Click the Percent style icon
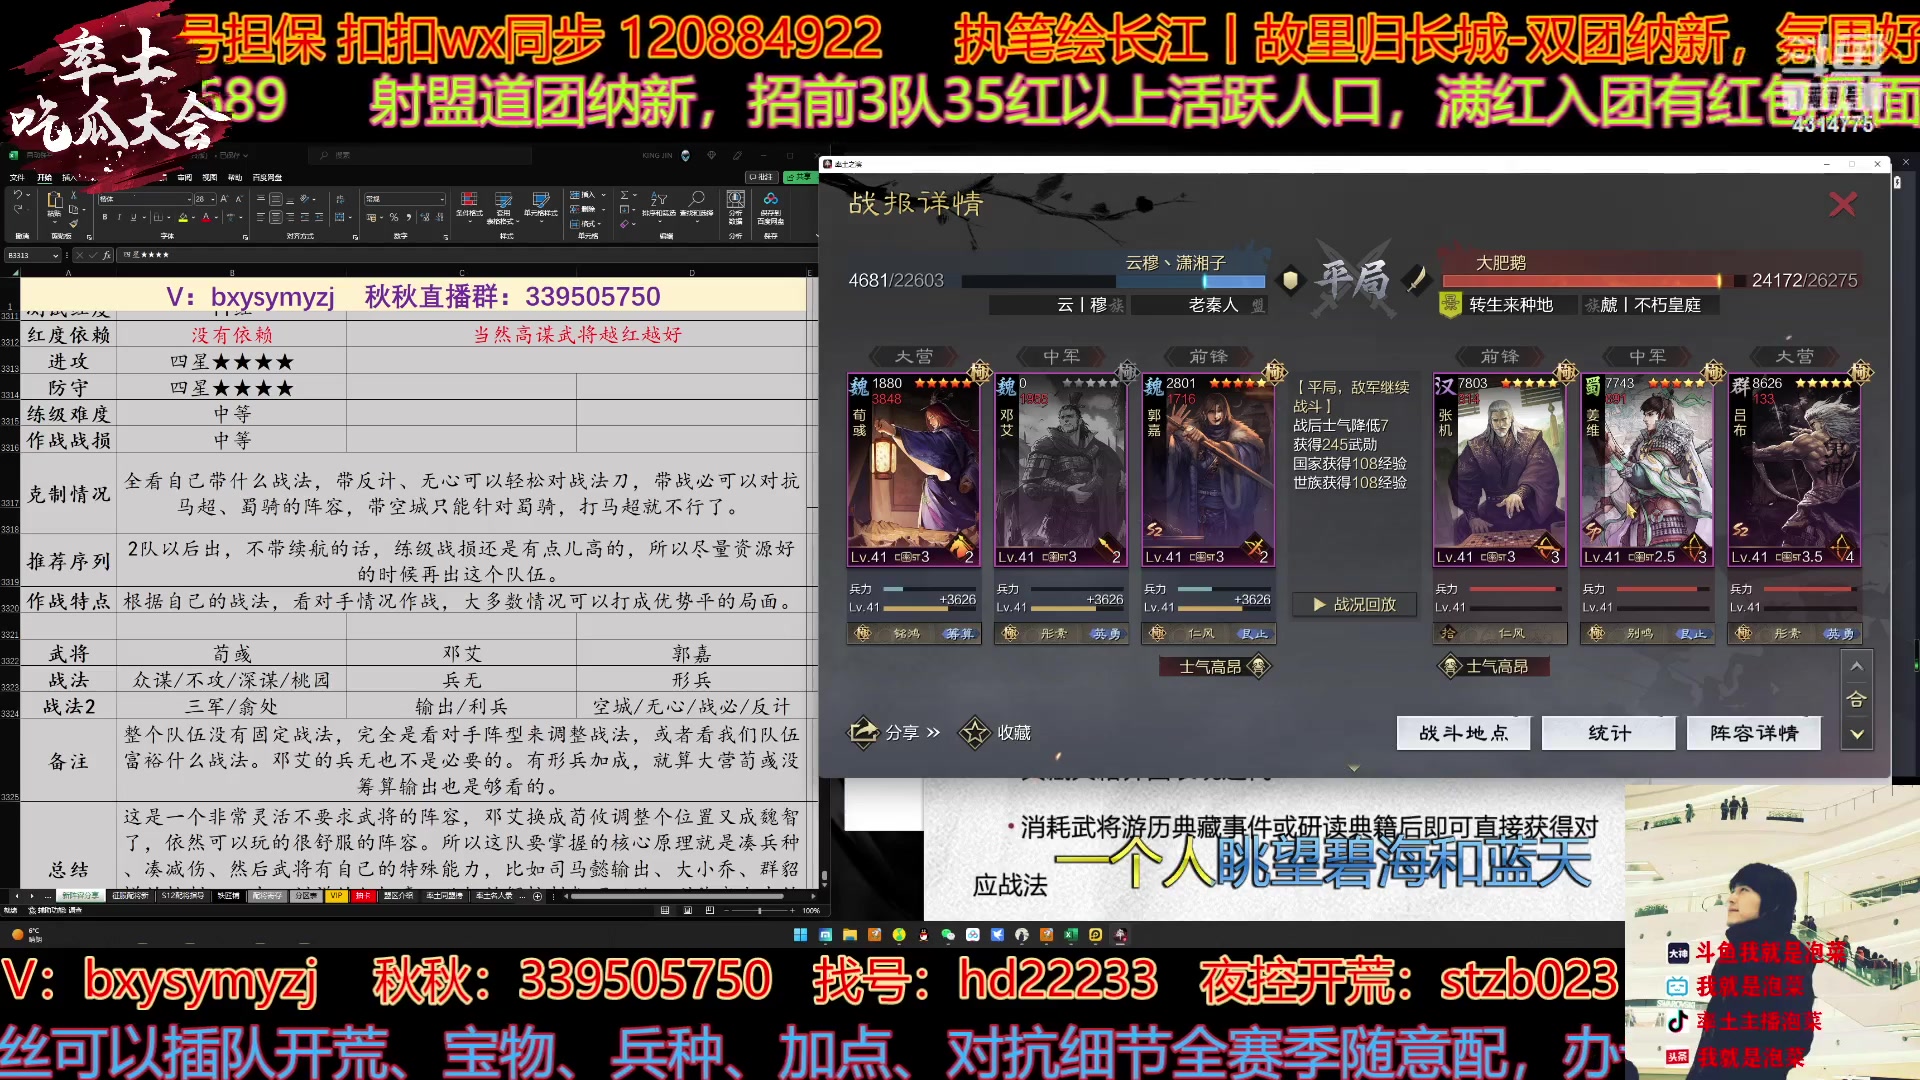Image resolution: width=1920 pixels, height=1080 pixels. click(x=394, y=217)
